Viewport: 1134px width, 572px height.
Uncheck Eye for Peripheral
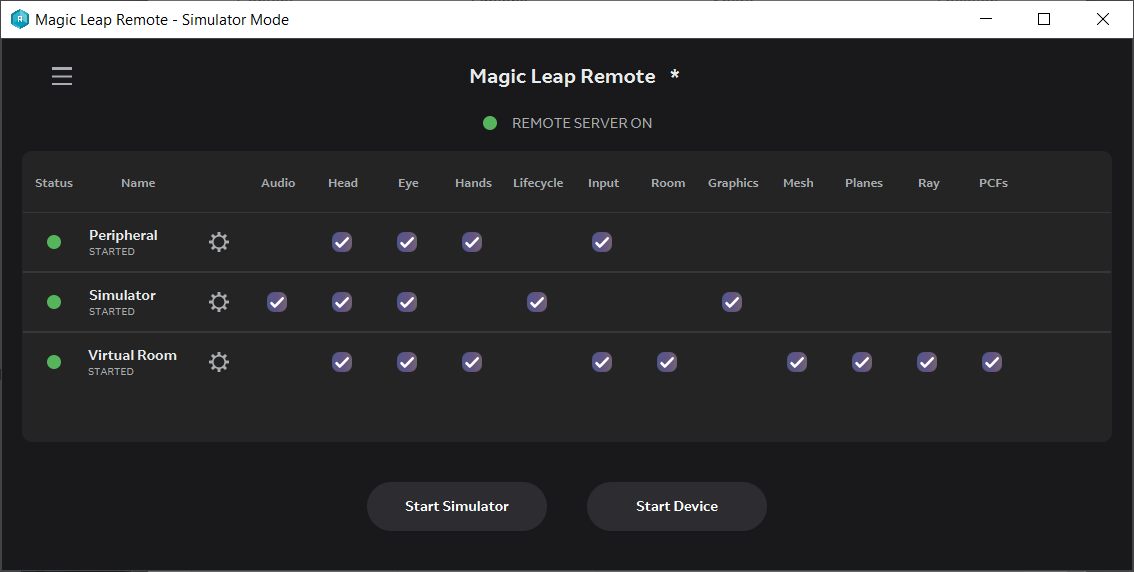[407, 242]
